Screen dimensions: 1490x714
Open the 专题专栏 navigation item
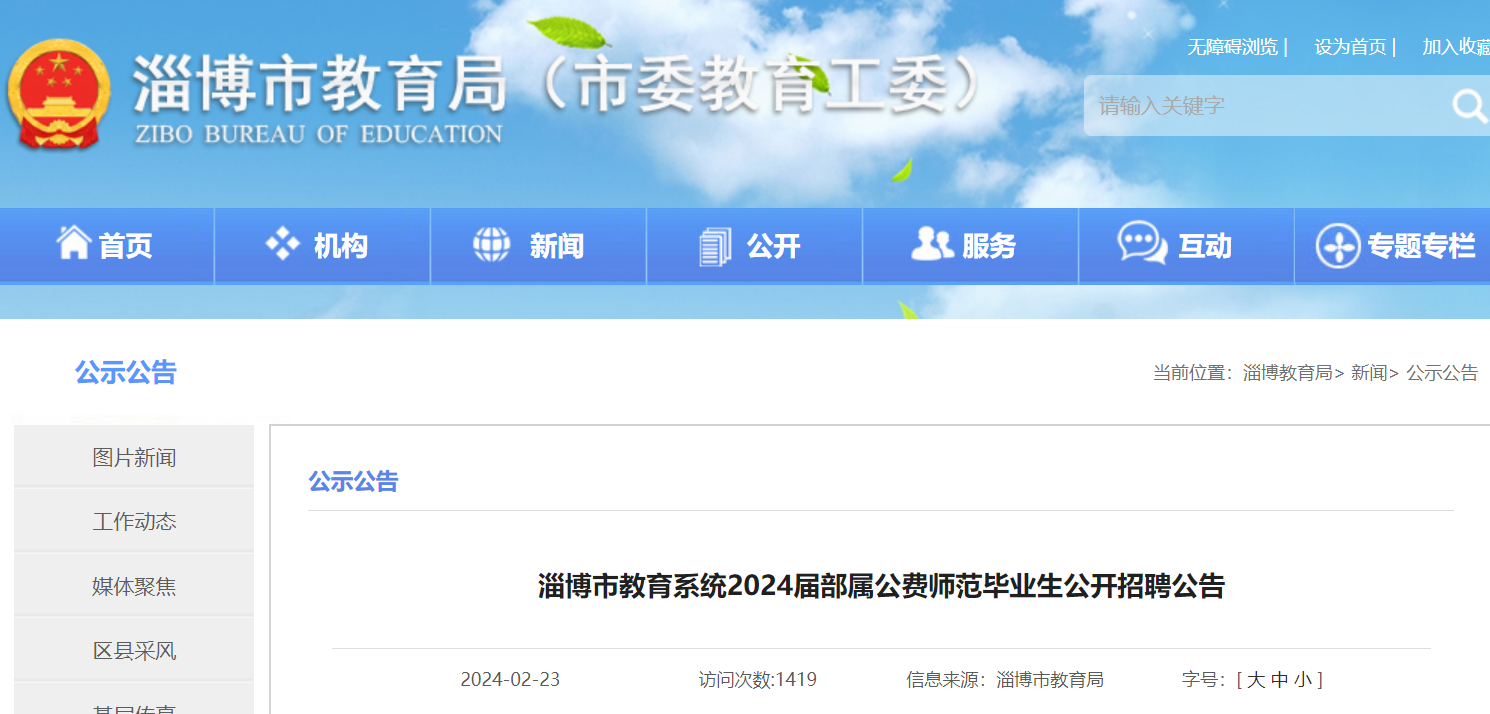pyautogui.click(x=1393, y=246)
